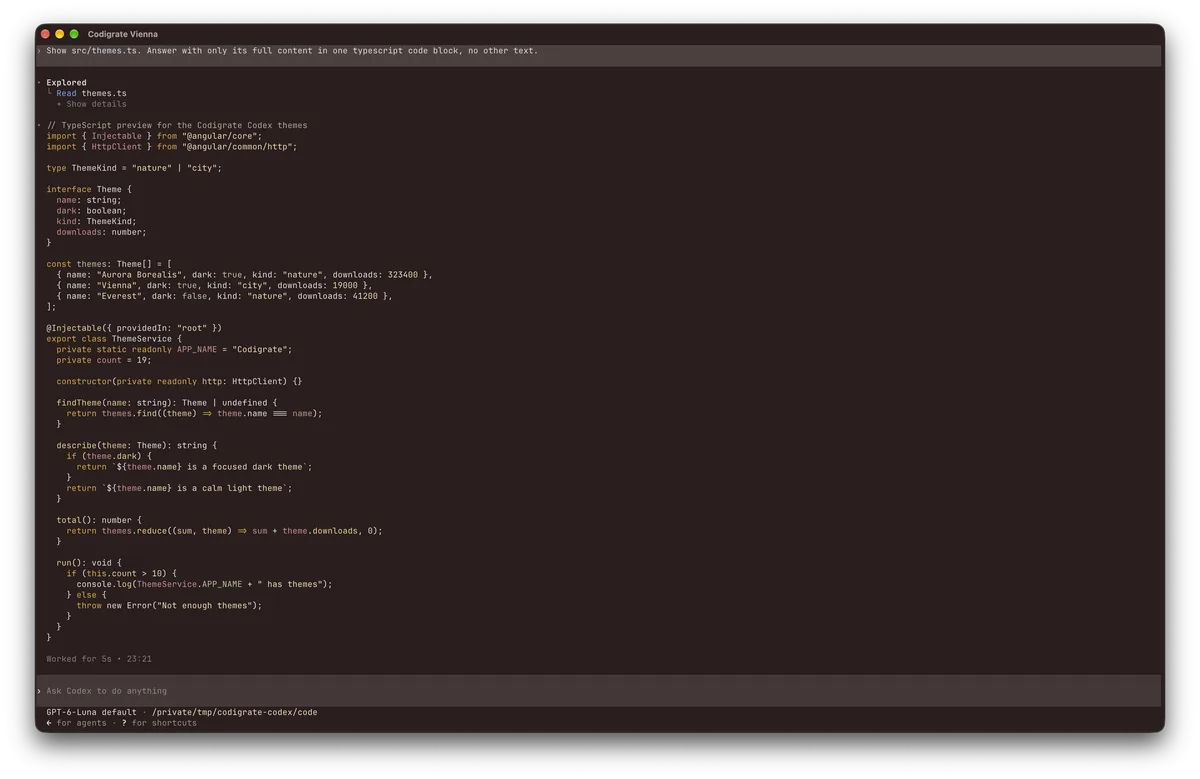
Task: Click the 'total(): number {' line
Action: [x=99, y=521]
